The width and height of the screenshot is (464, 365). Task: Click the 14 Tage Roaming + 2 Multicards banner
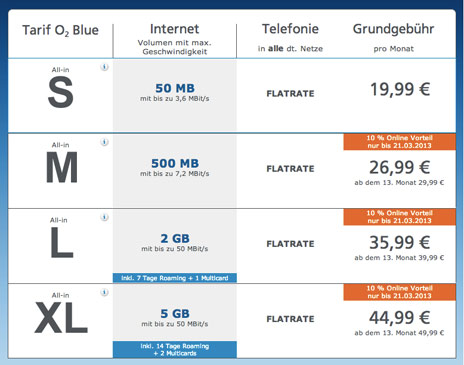pyautogui.click(x=175, y=350)
